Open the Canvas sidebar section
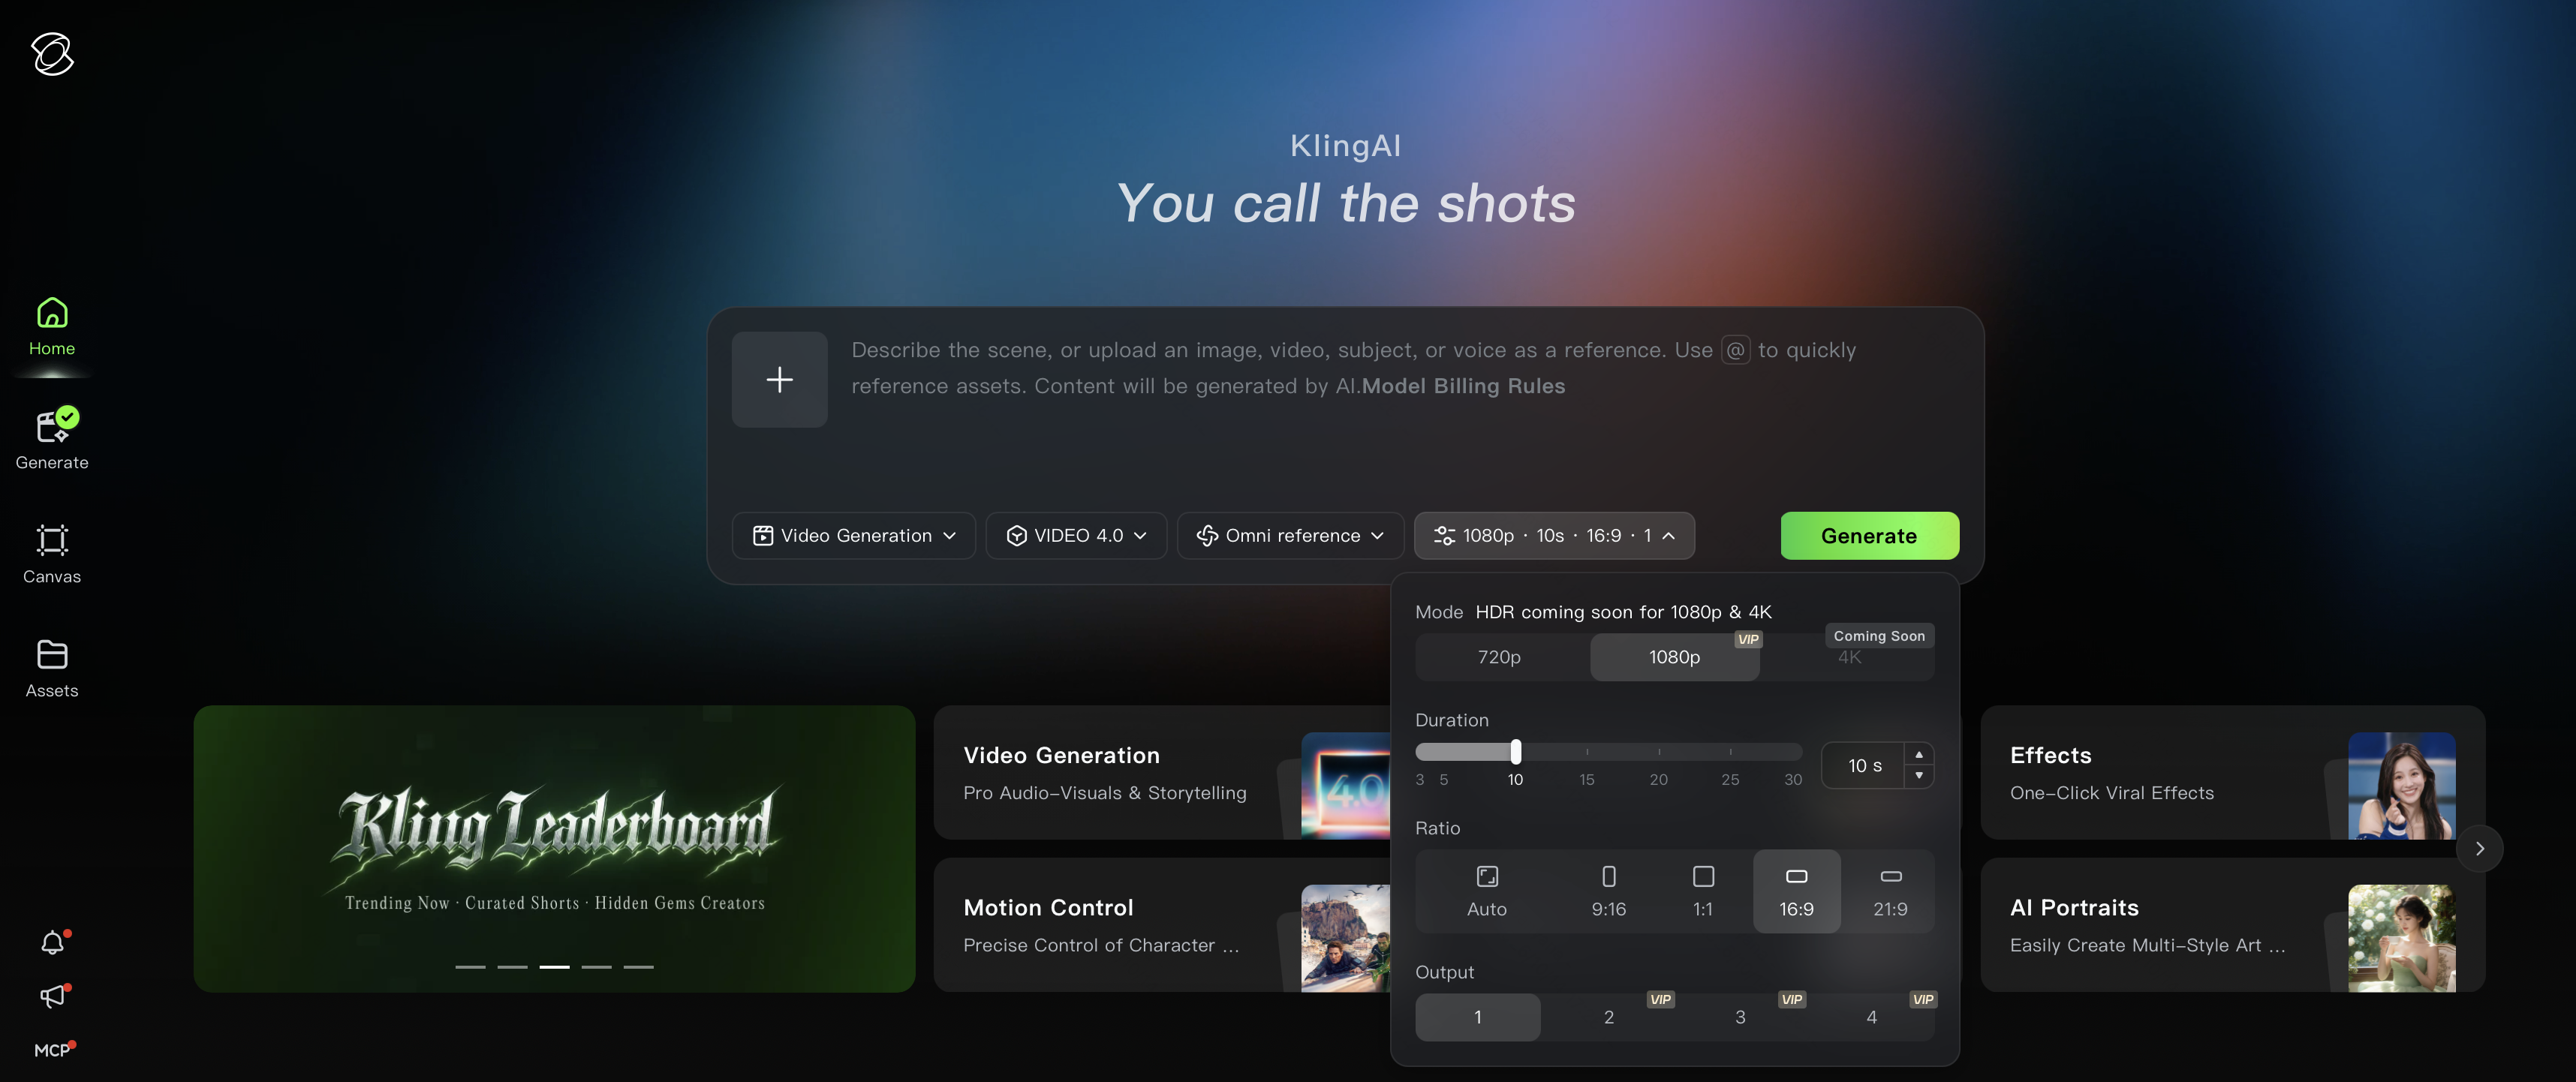This screenshot has width=2576, height=1082. tap(52, 555)
